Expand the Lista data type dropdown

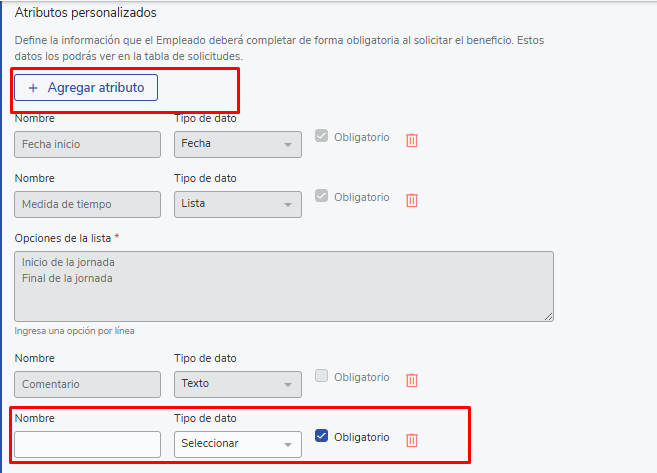[238, 204]
